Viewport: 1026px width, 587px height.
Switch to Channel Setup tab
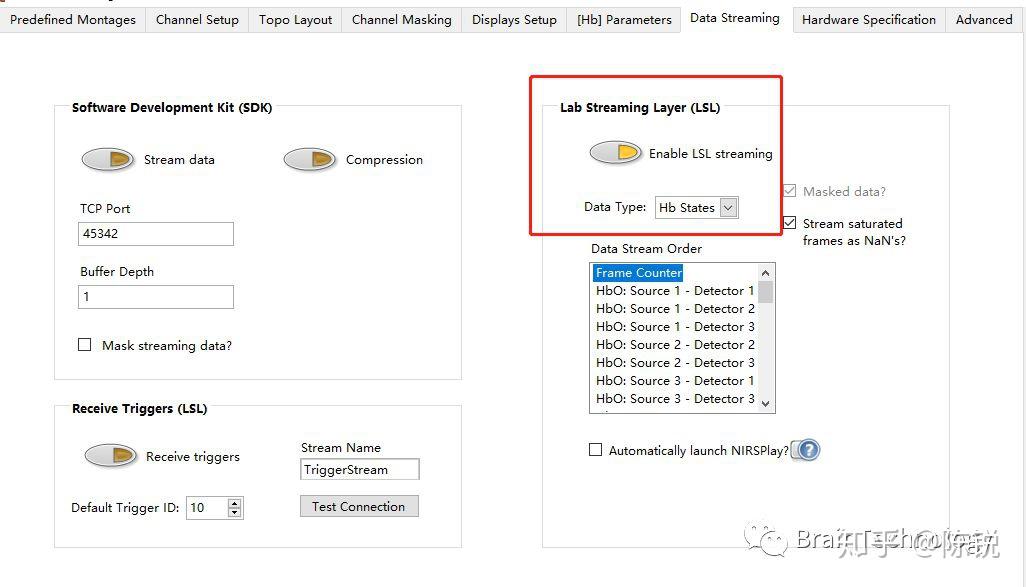197,19
